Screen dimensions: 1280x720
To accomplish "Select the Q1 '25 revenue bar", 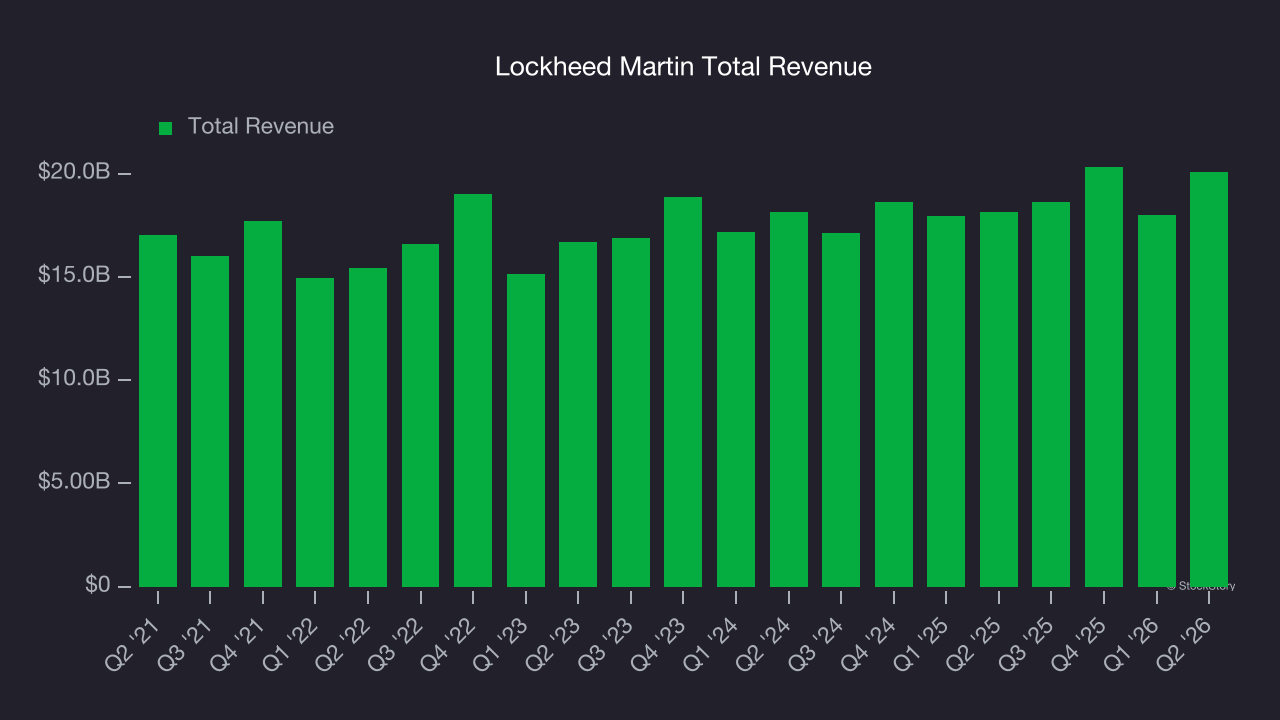I will pyautogui.click(x=946, y=401).
